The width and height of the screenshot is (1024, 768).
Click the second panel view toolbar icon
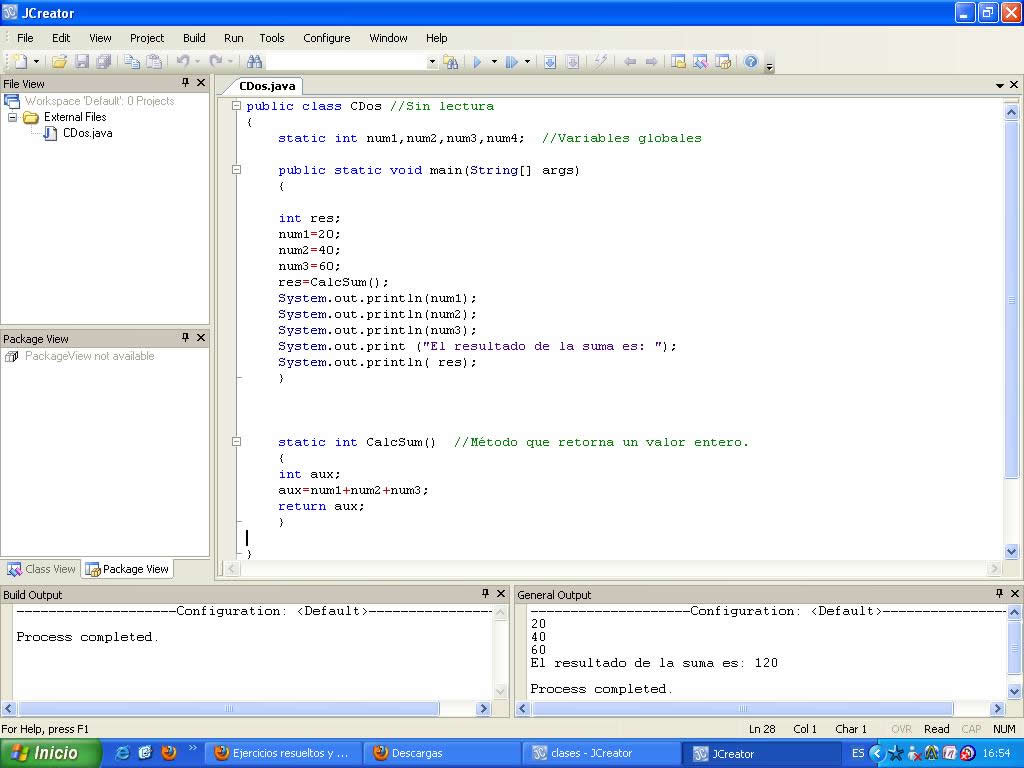coord(701,62)
